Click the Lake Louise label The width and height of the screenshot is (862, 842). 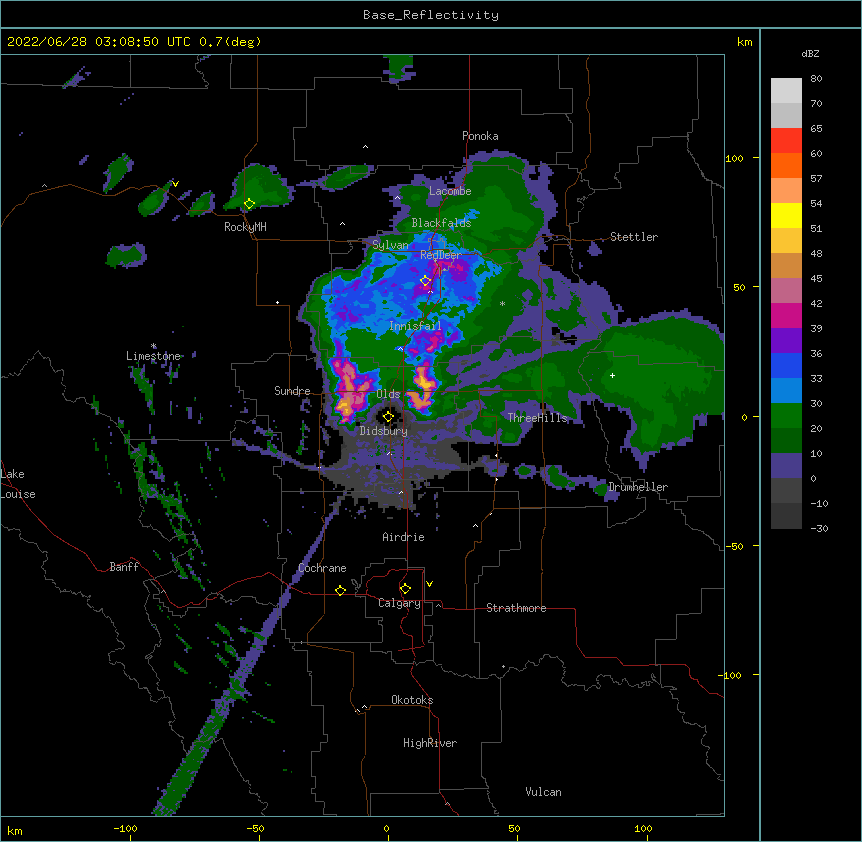18,484
